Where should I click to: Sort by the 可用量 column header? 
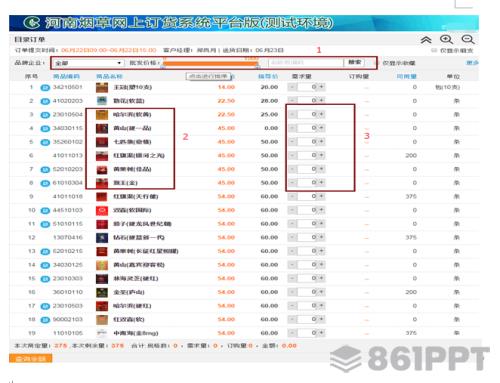point(406,77)
